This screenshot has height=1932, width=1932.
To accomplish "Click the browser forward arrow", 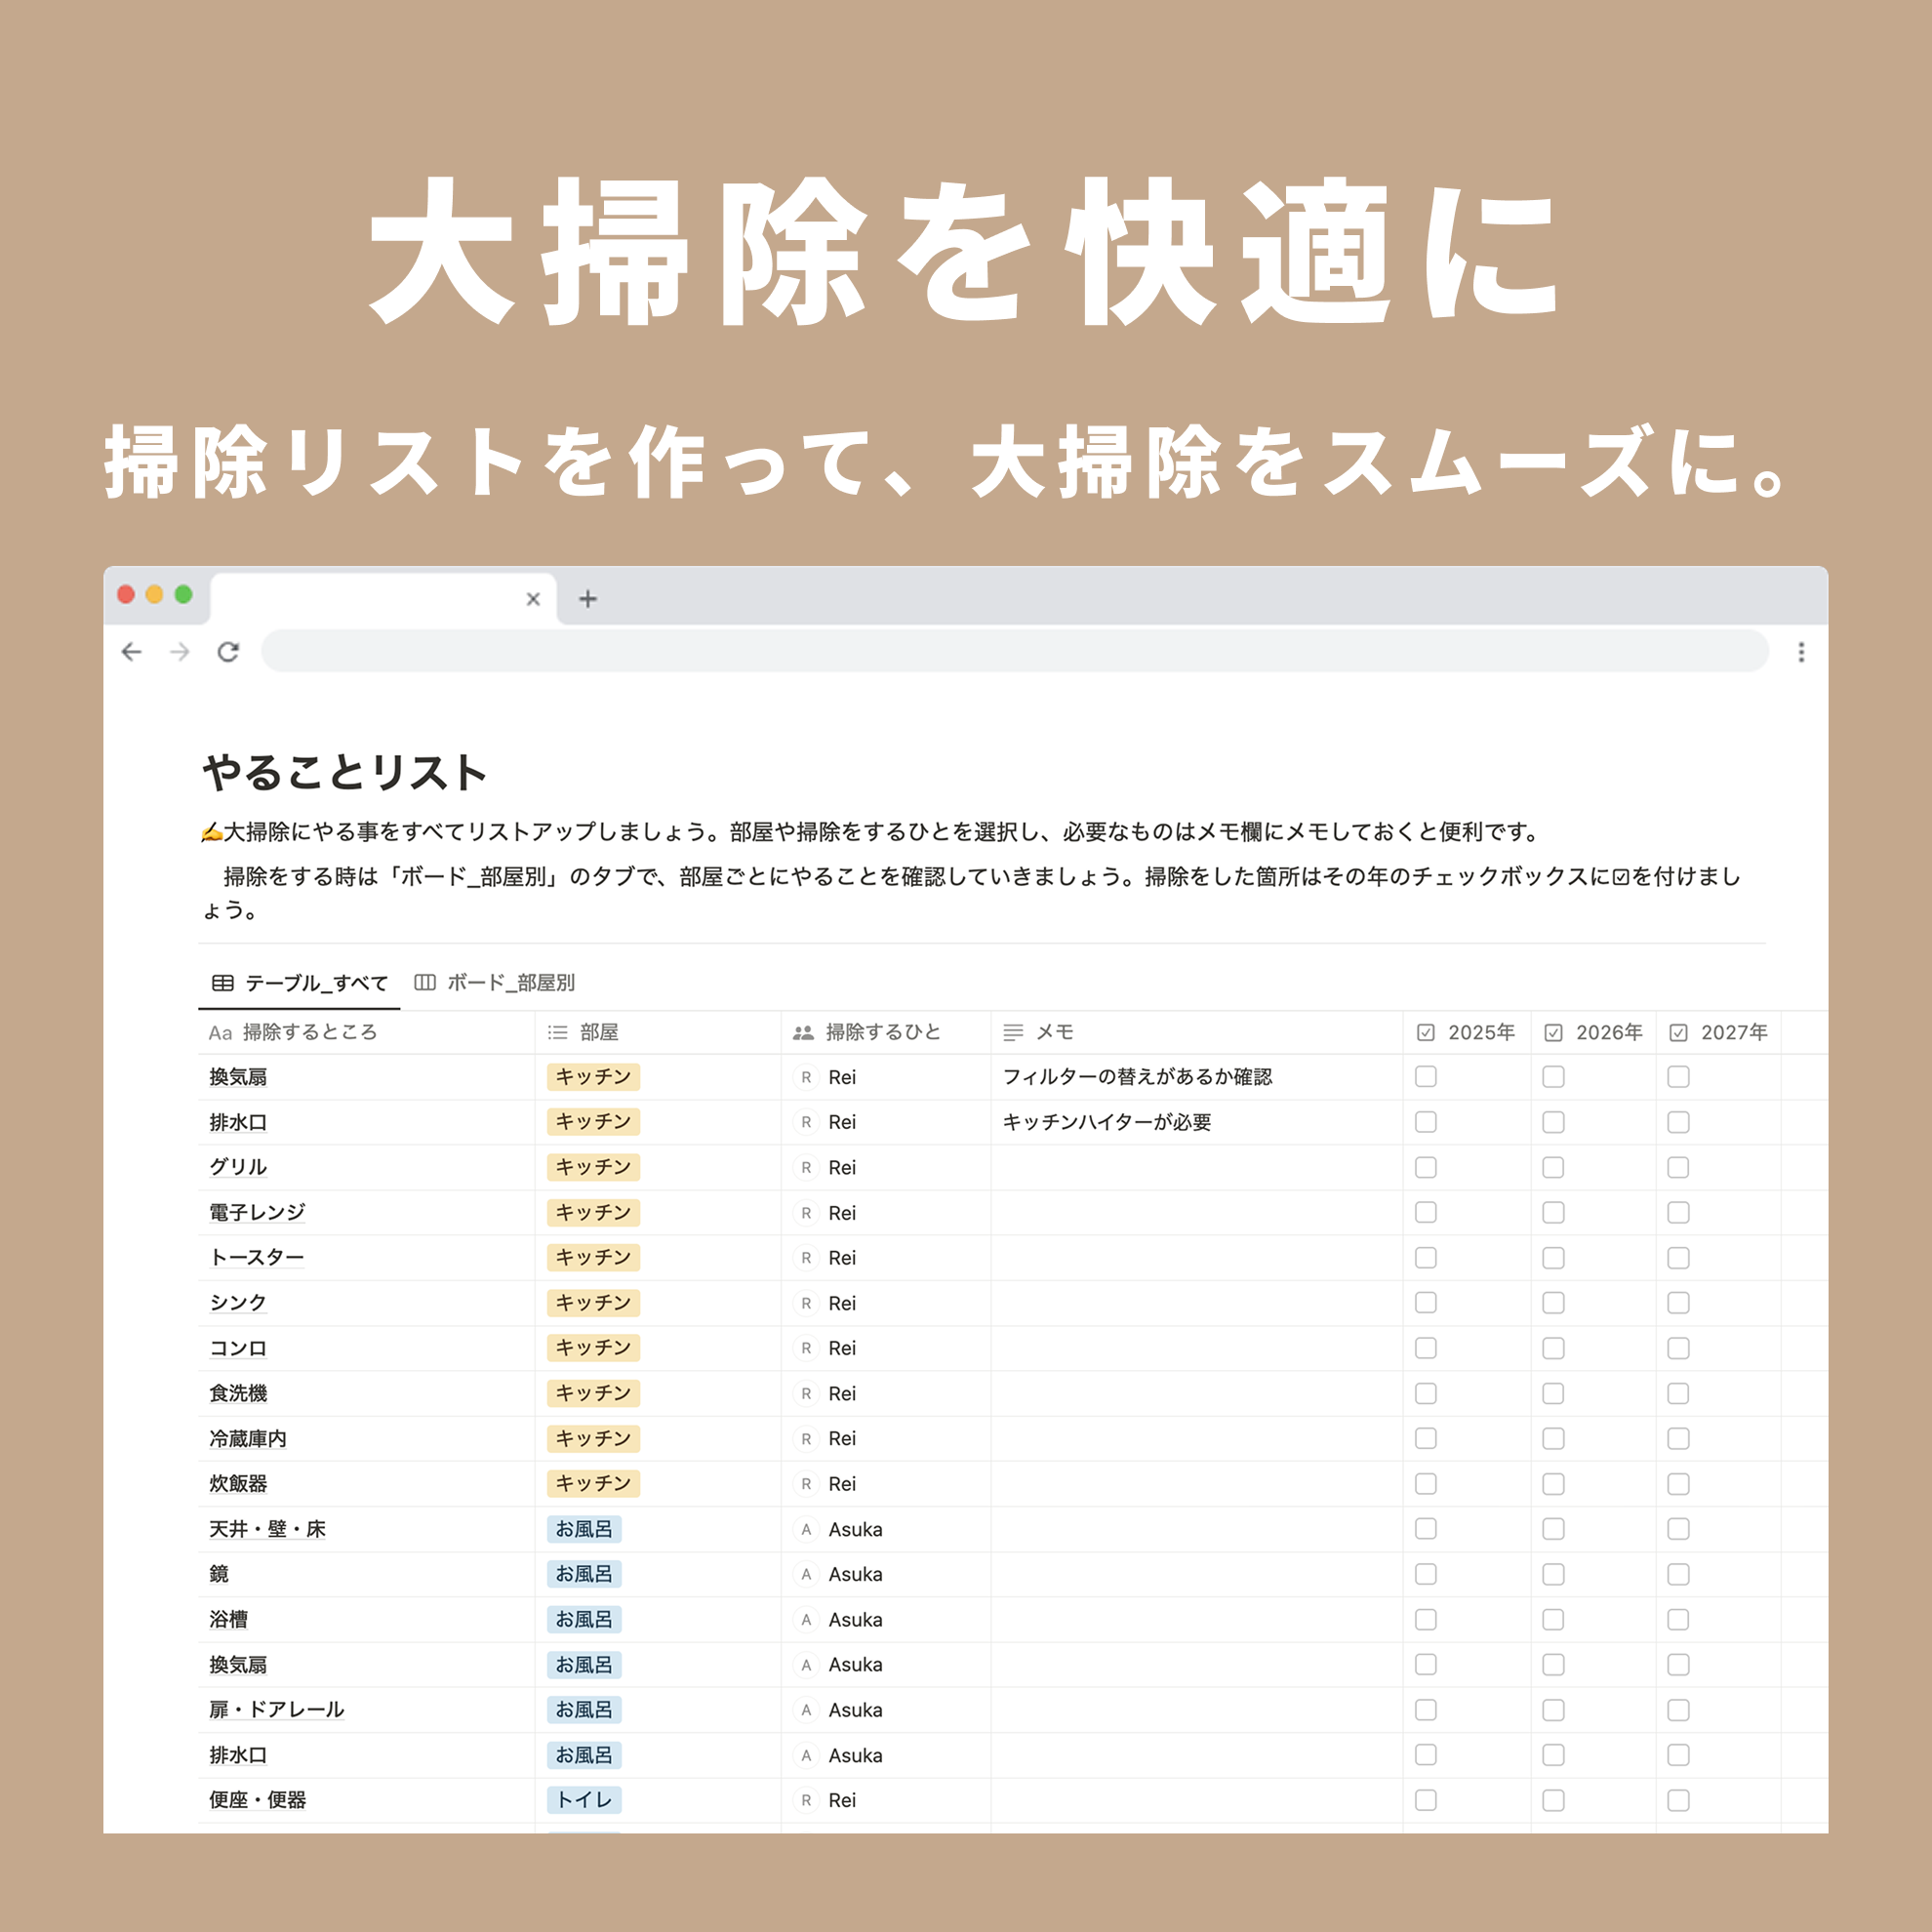I will 180,652.
